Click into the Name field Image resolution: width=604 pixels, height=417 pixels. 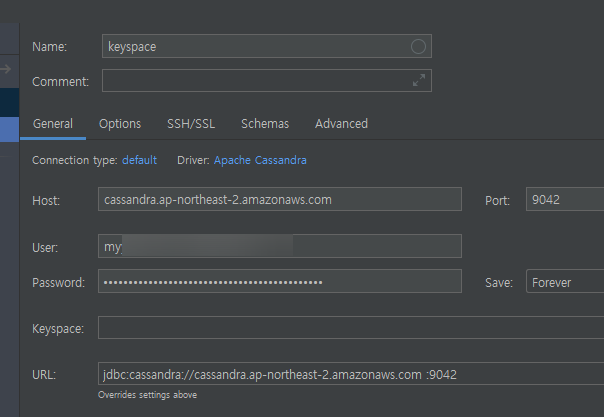click(x=255, y=46)
